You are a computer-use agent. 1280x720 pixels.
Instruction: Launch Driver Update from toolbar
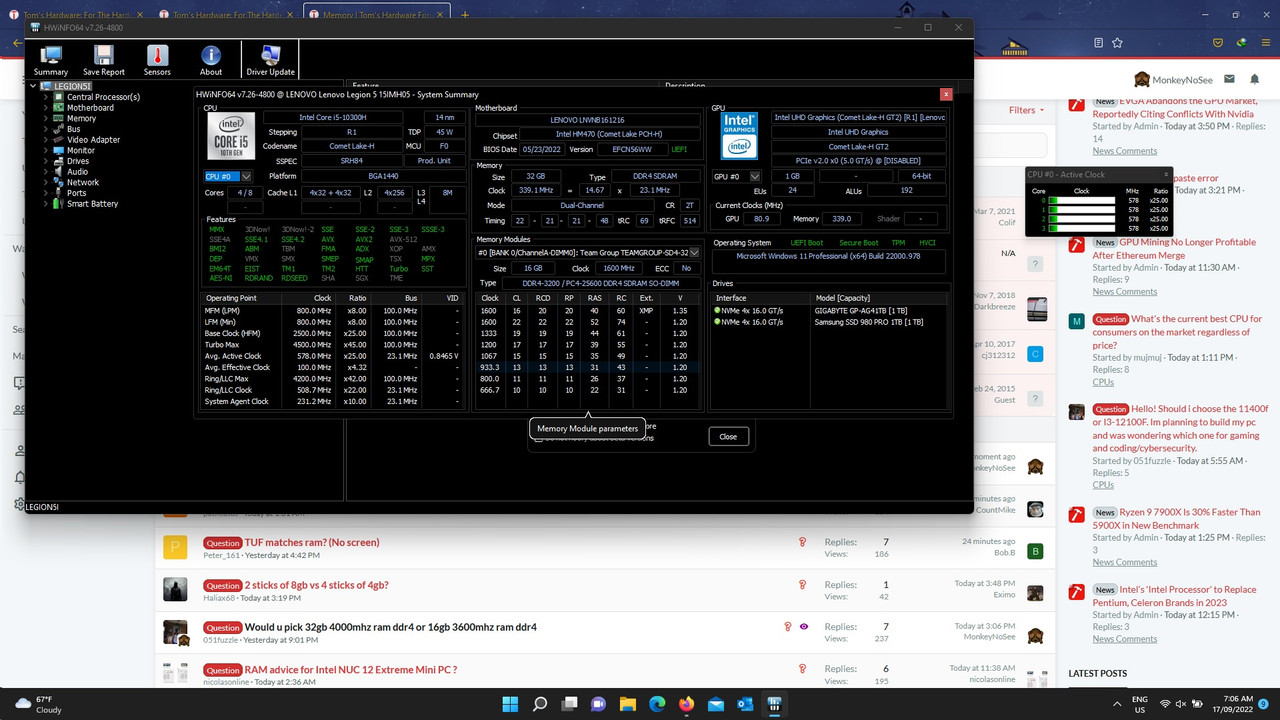271,60
